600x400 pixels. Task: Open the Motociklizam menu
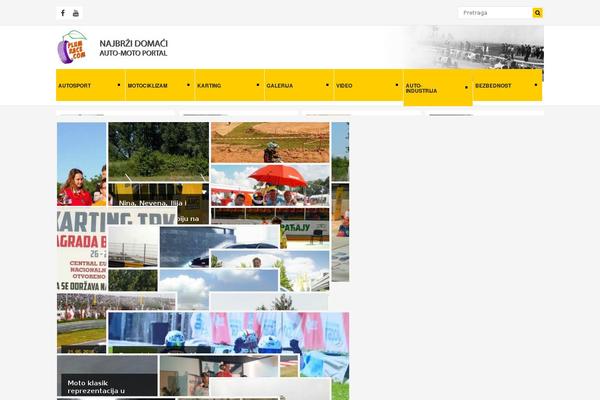[x=160, y=85]
